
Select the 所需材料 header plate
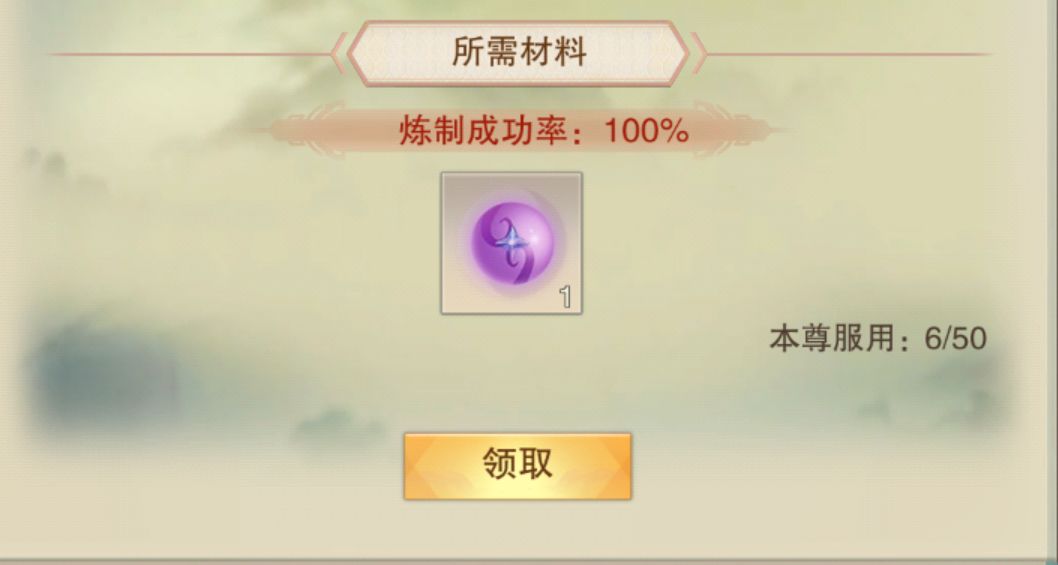click(518, 53)
